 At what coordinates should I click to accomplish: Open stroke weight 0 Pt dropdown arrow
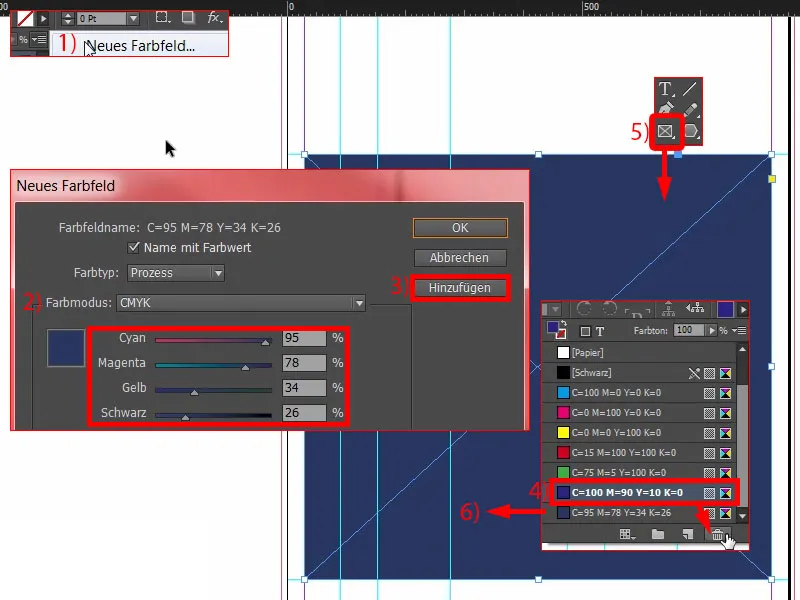coord(133,19)
